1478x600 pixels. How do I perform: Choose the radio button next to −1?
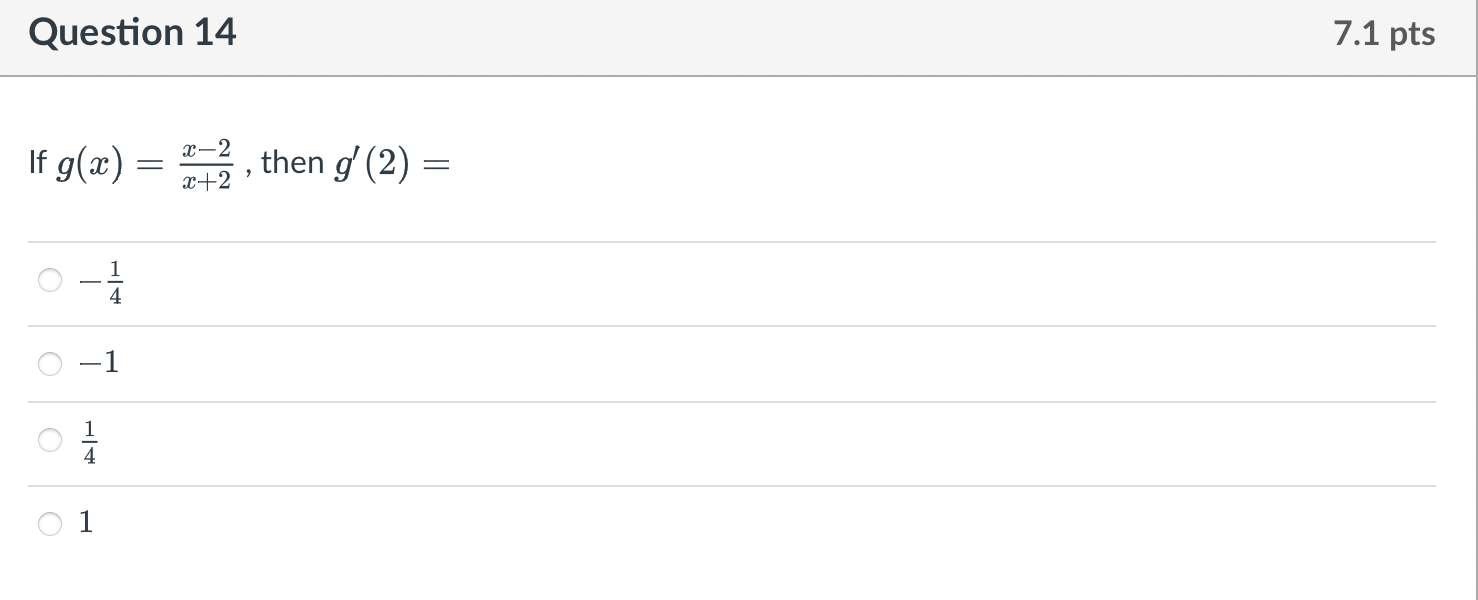click(50, 364)
